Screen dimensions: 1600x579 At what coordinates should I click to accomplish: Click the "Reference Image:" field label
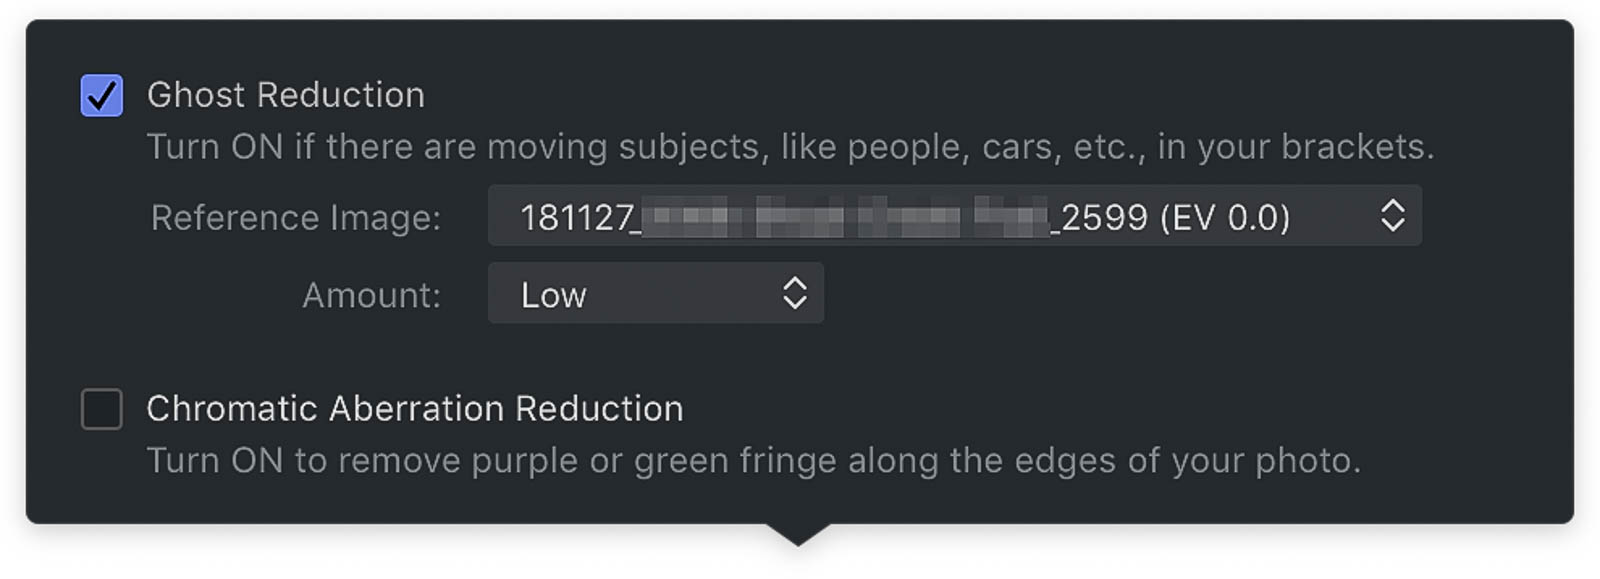pyautogui.click(x=296, y=217)
